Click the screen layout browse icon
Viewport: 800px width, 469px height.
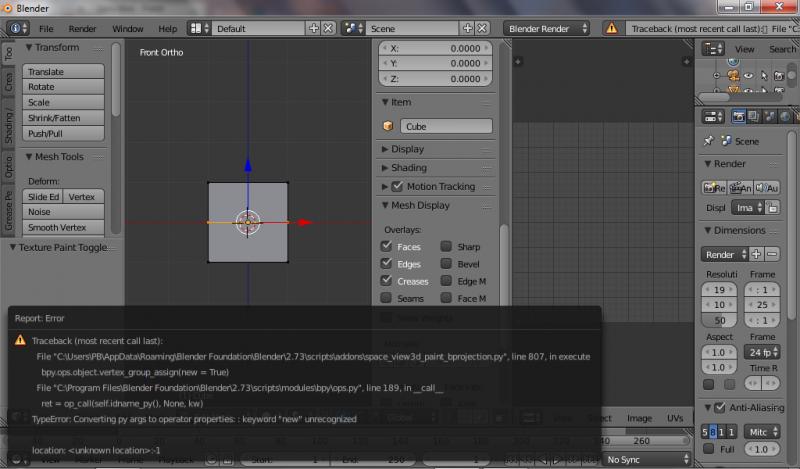[x=199, y=29]
